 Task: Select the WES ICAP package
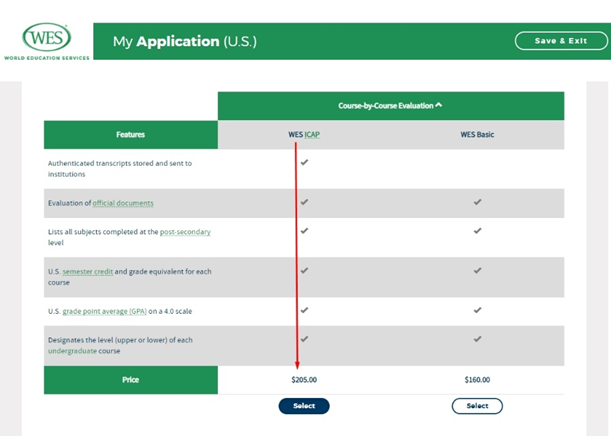click(304, 406)
